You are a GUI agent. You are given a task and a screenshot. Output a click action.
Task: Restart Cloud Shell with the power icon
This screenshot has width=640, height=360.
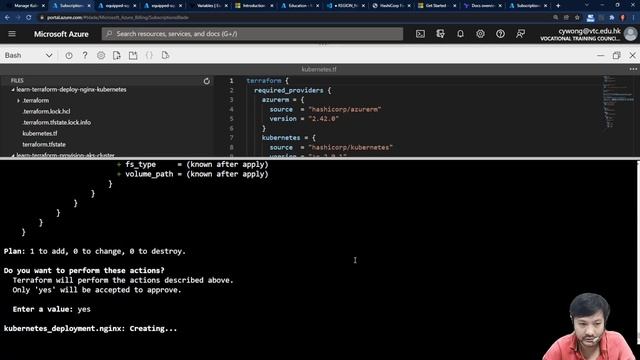coord(69,55)
